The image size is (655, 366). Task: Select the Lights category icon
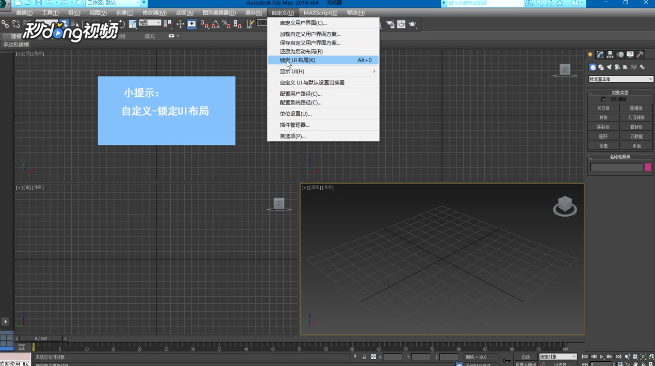(609, 67)
